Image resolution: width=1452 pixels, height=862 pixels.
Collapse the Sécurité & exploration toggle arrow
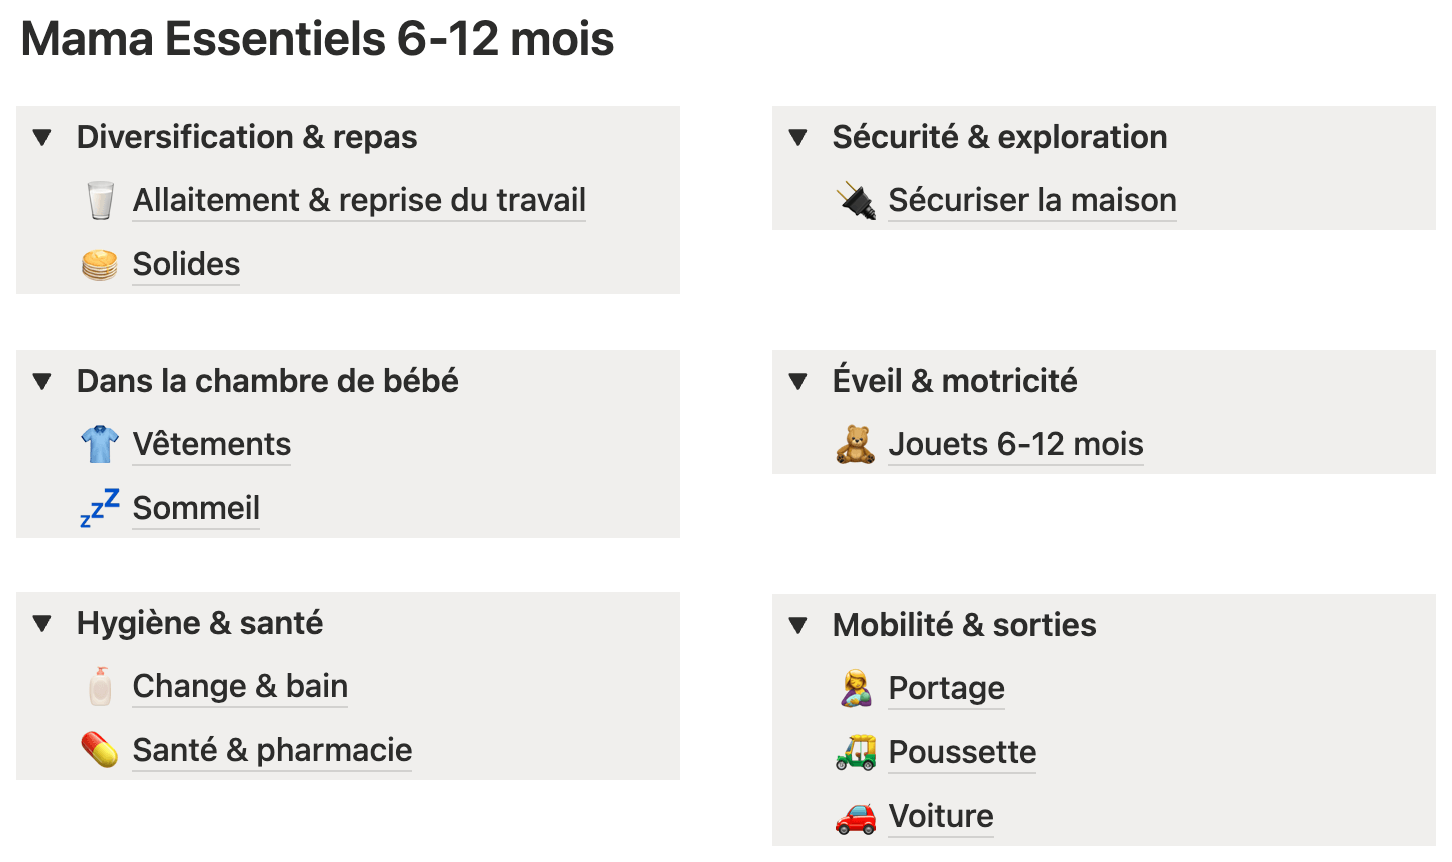(798, 138)
